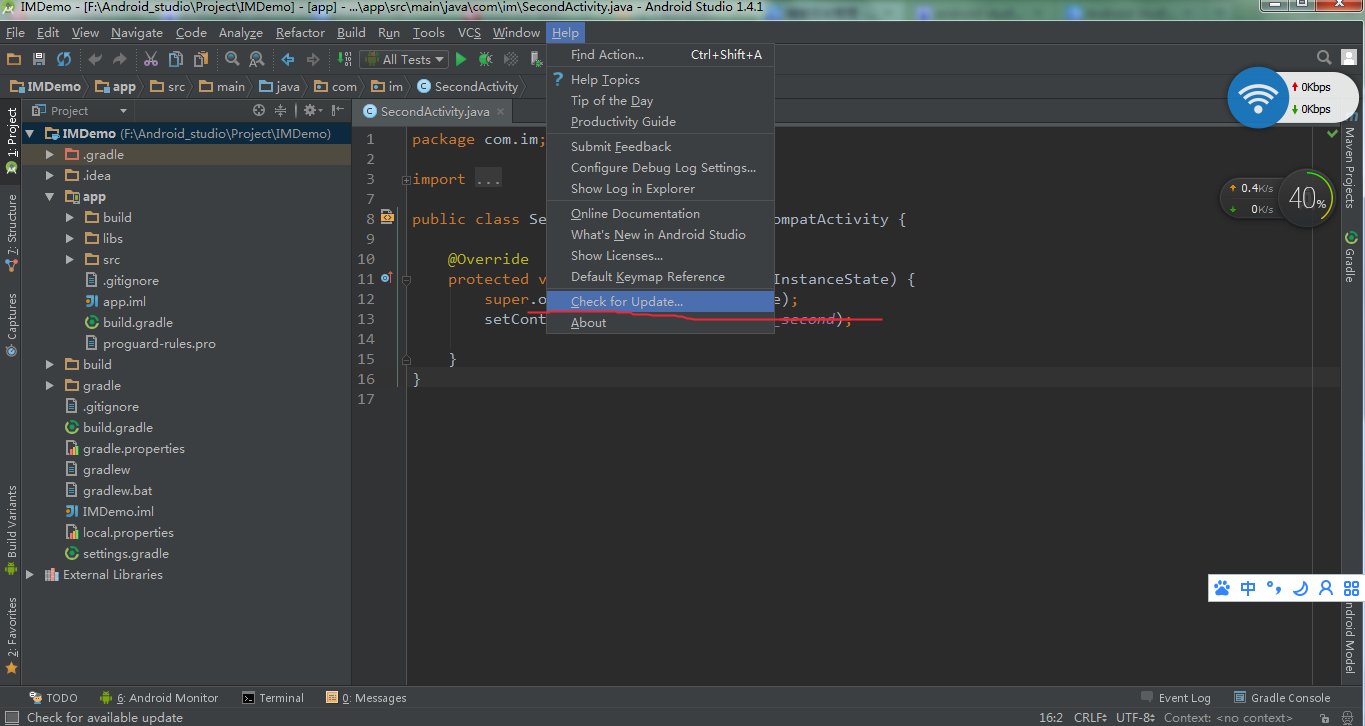This screenshot has height=726, width=1365.
Task: Debug app with green bug icon
Action: click(486, 60)
